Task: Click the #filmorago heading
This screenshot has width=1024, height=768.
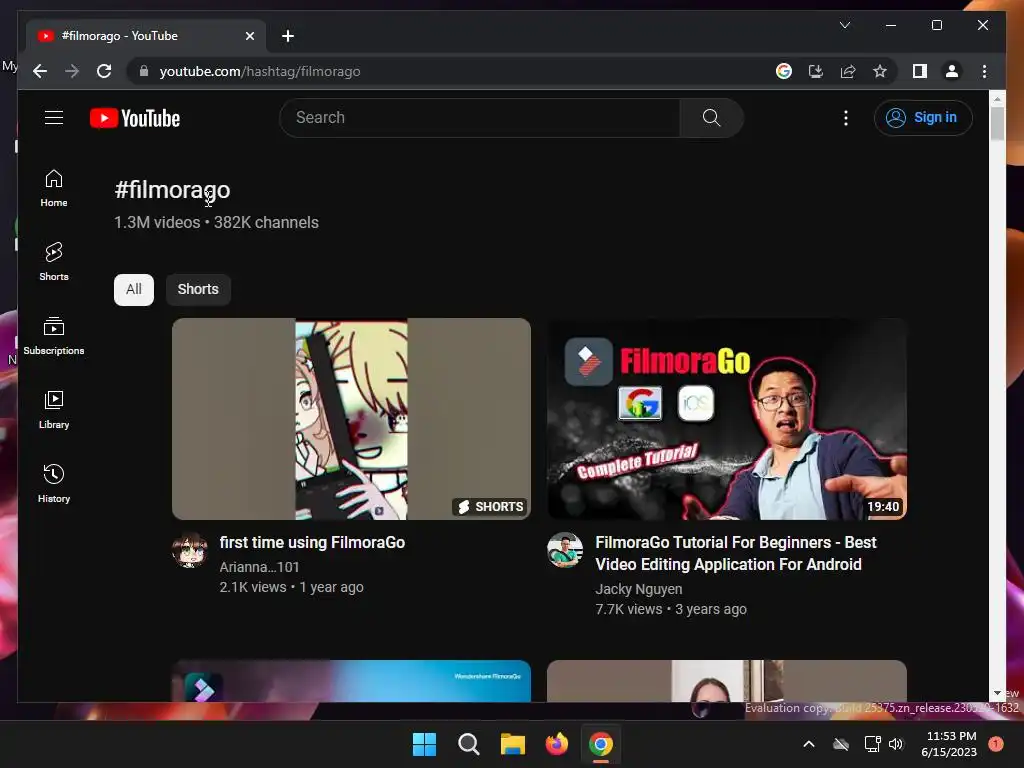Action: click(172, 190)
